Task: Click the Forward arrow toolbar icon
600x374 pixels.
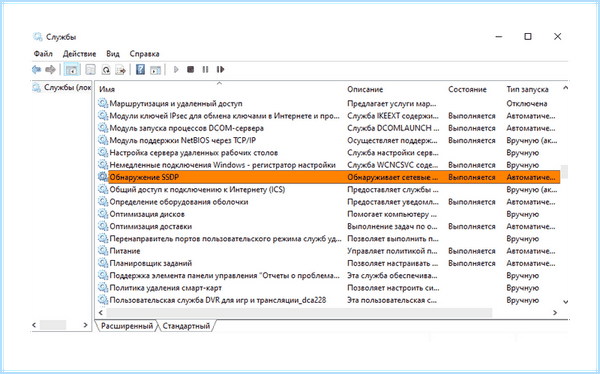Action: [x=50, y=70]
